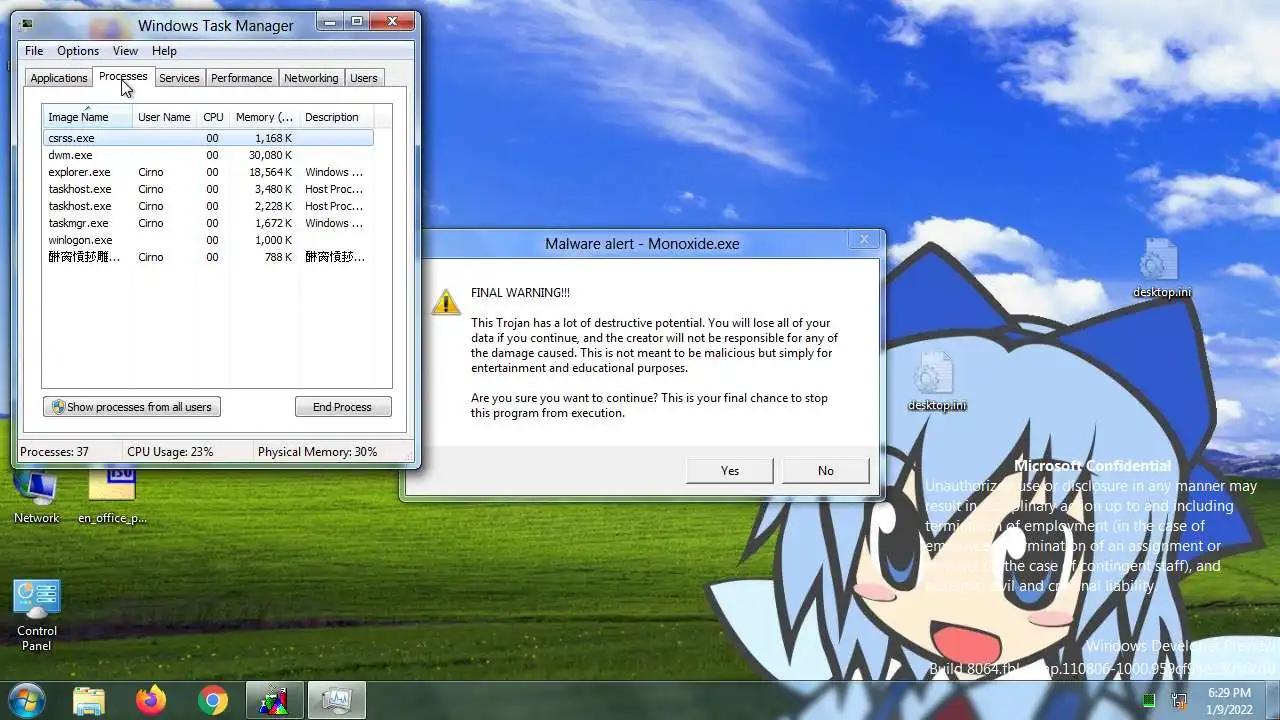Open the Help menu in Task Manager
Screen dimensions: 1280x720
[x=164, y=51]
